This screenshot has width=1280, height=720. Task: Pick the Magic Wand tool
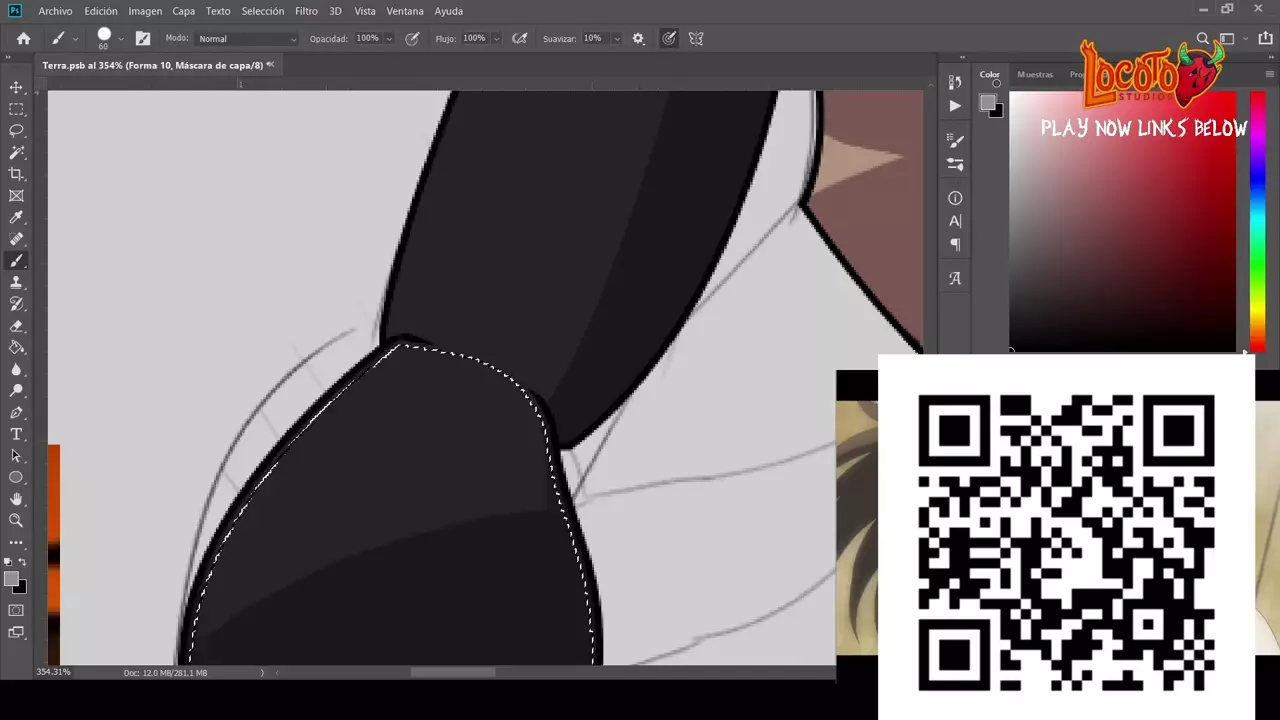[x=16, y=153]
